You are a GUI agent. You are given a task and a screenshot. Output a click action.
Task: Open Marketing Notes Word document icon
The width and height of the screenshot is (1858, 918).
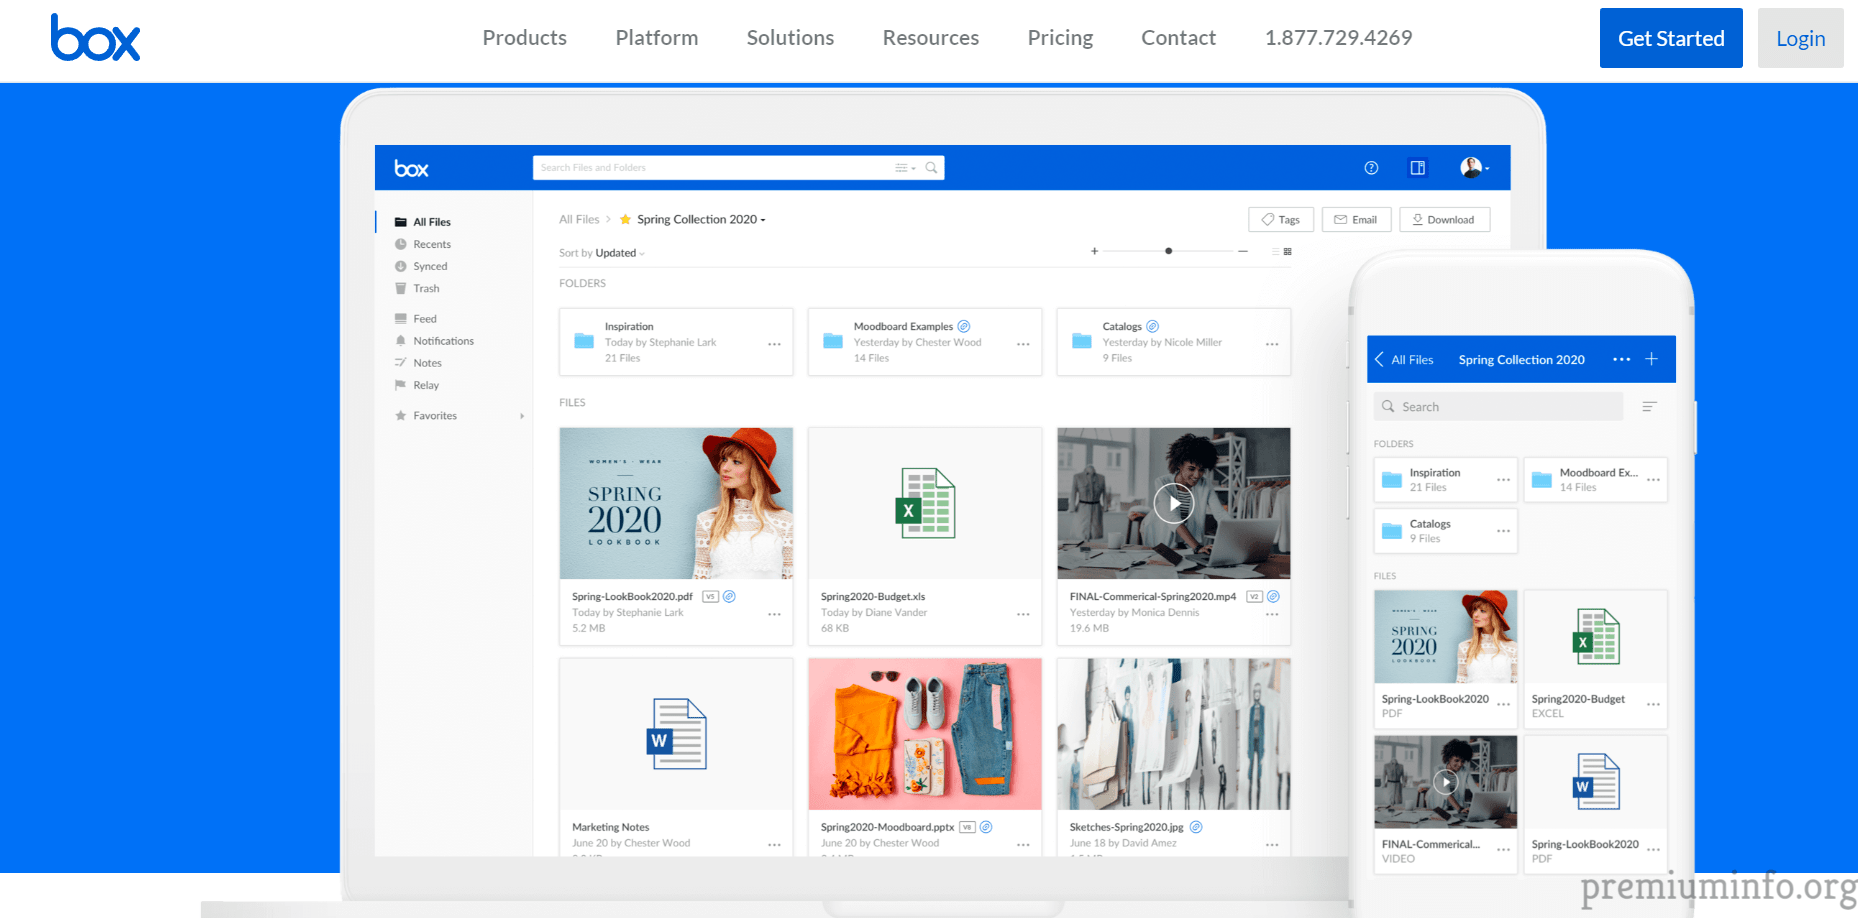tap(676, 734)
